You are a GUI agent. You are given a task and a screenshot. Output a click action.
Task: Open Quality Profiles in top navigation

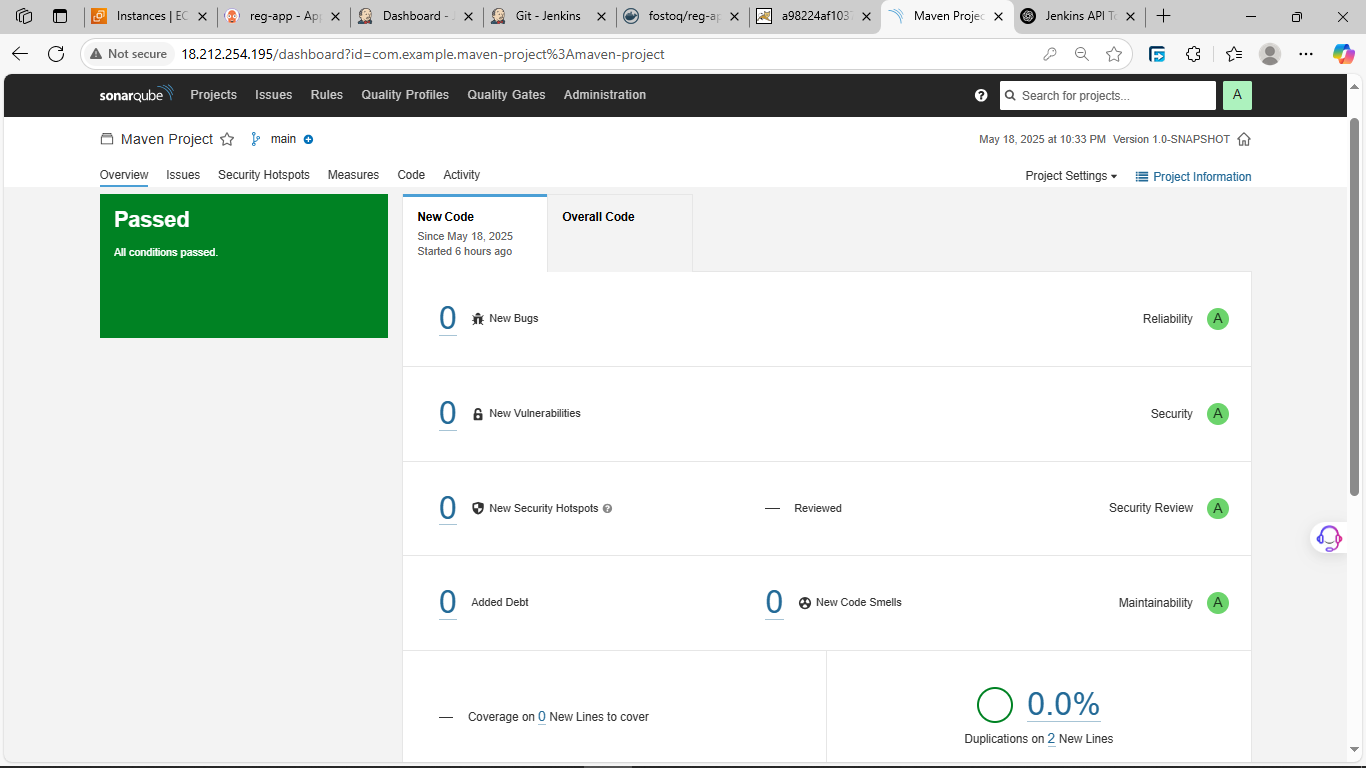coord(405,95)
